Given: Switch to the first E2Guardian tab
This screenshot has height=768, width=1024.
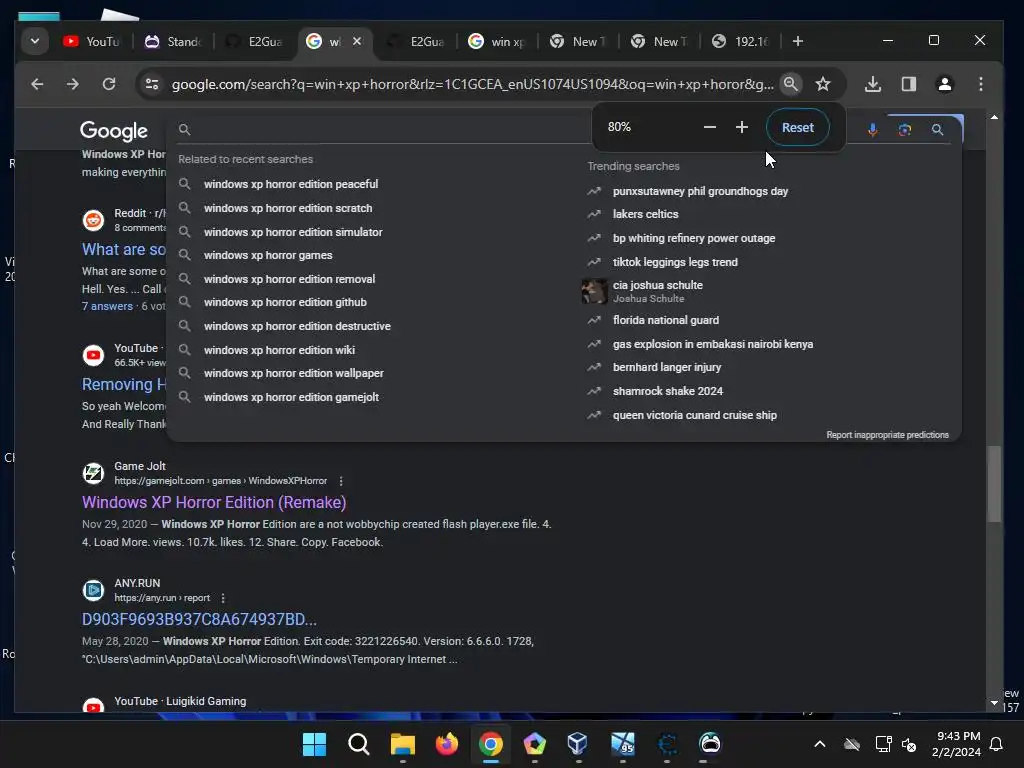Looking at the screenshot, I should click(254, 42).
